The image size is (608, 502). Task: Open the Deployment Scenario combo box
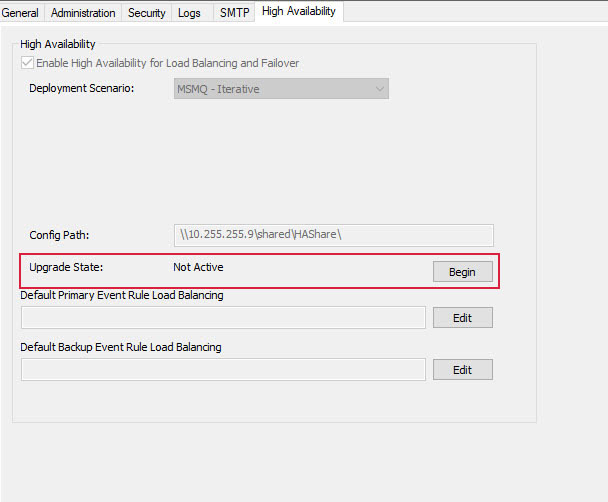pyautogui.click(x=280, y=89)
